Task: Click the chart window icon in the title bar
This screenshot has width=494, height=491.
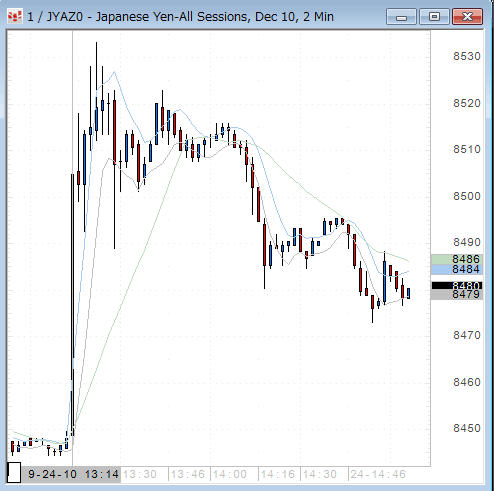Action: click(x=15, y=16)
